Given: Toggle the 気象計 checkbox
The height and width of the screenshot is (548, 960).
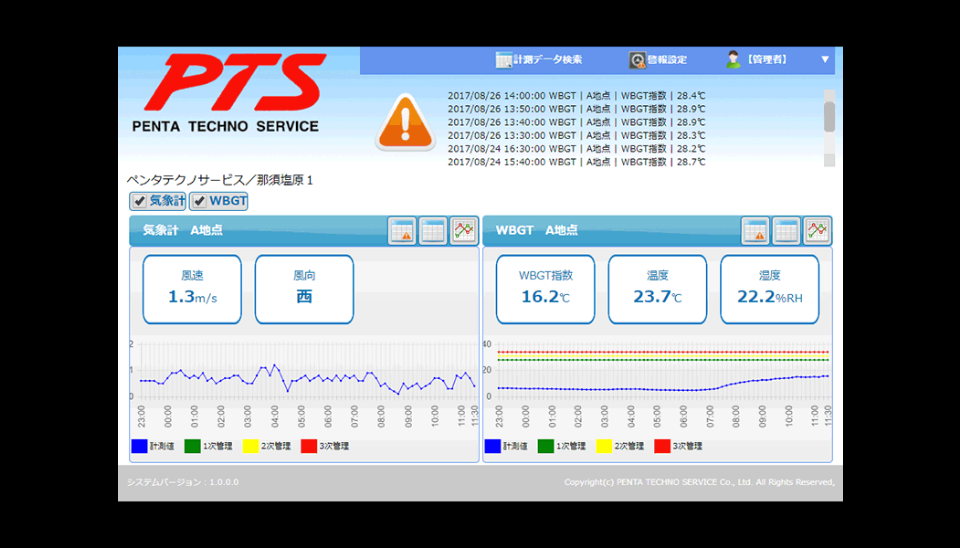Looking at the screenshot, I should coord(140,201).
